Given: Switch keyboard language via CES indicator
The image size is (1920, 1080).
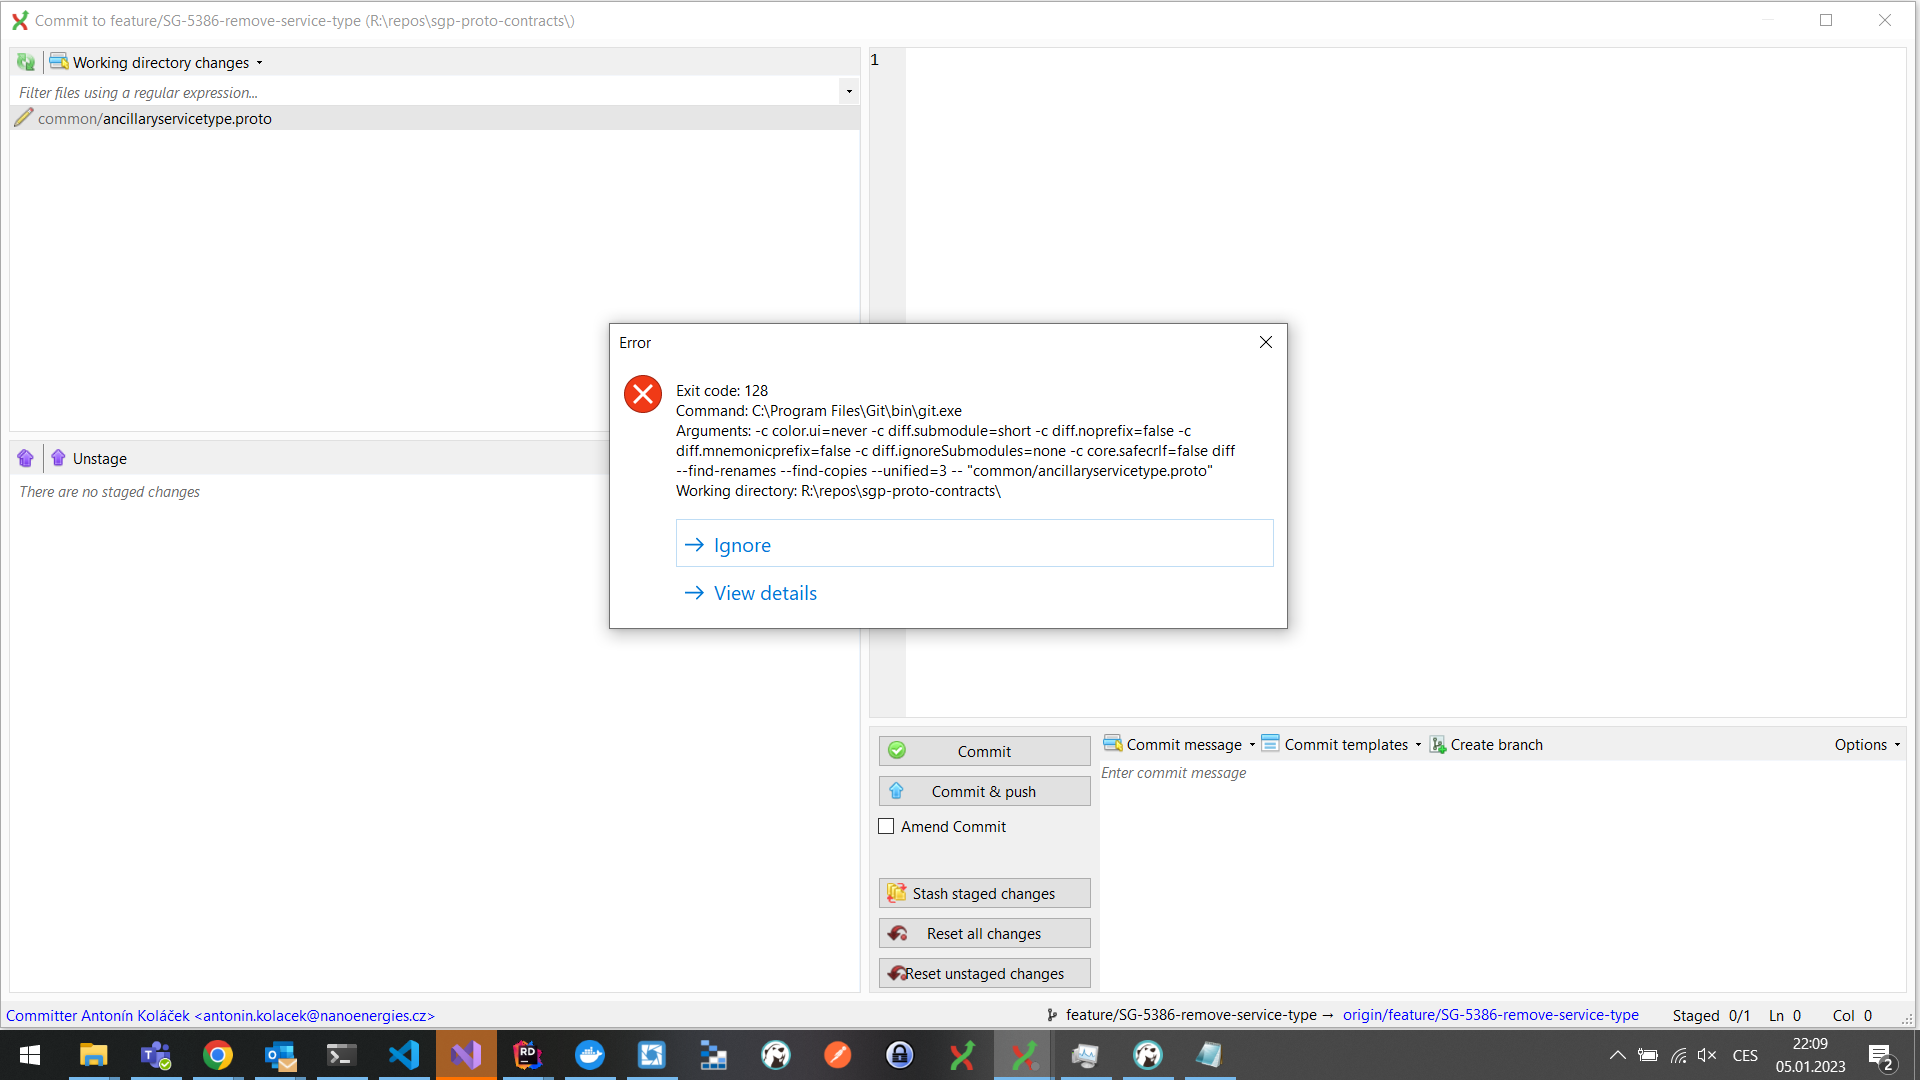Looking at the screenshot, I should [1746, 1055].
